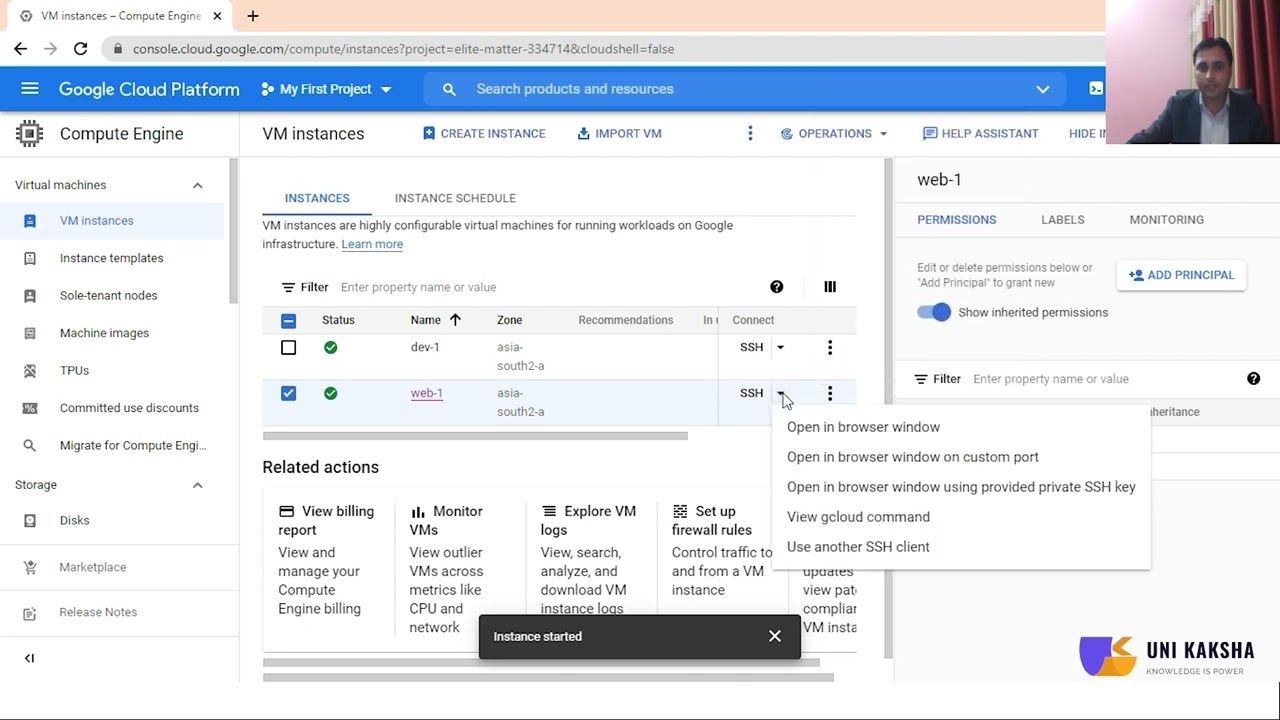
Task: Open permissions panel filter help icon
Action: (1253, 379)
